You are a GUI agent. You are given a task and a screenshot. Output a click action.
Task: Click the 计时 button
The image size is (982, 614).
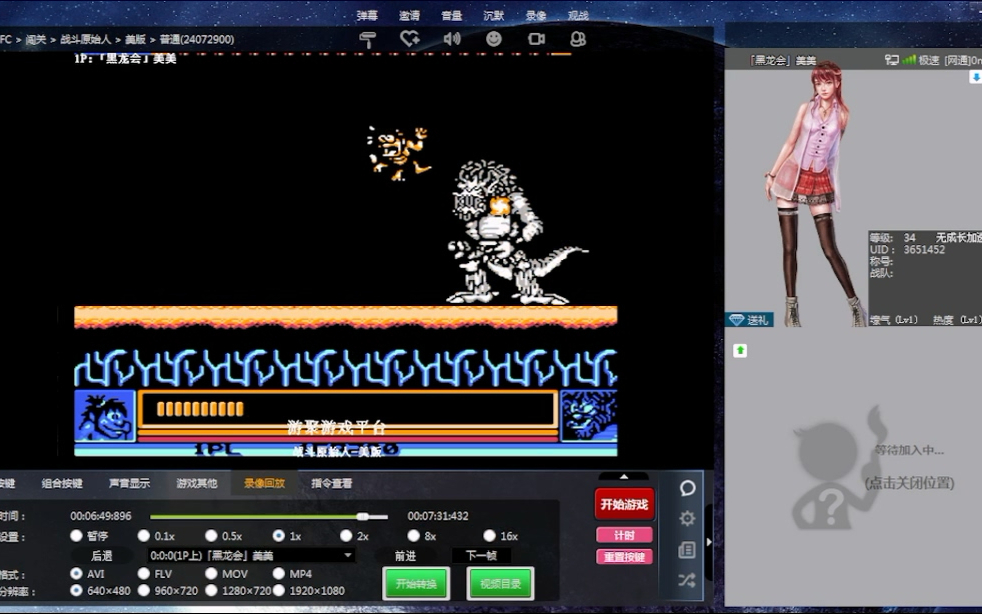coord(624,535)
